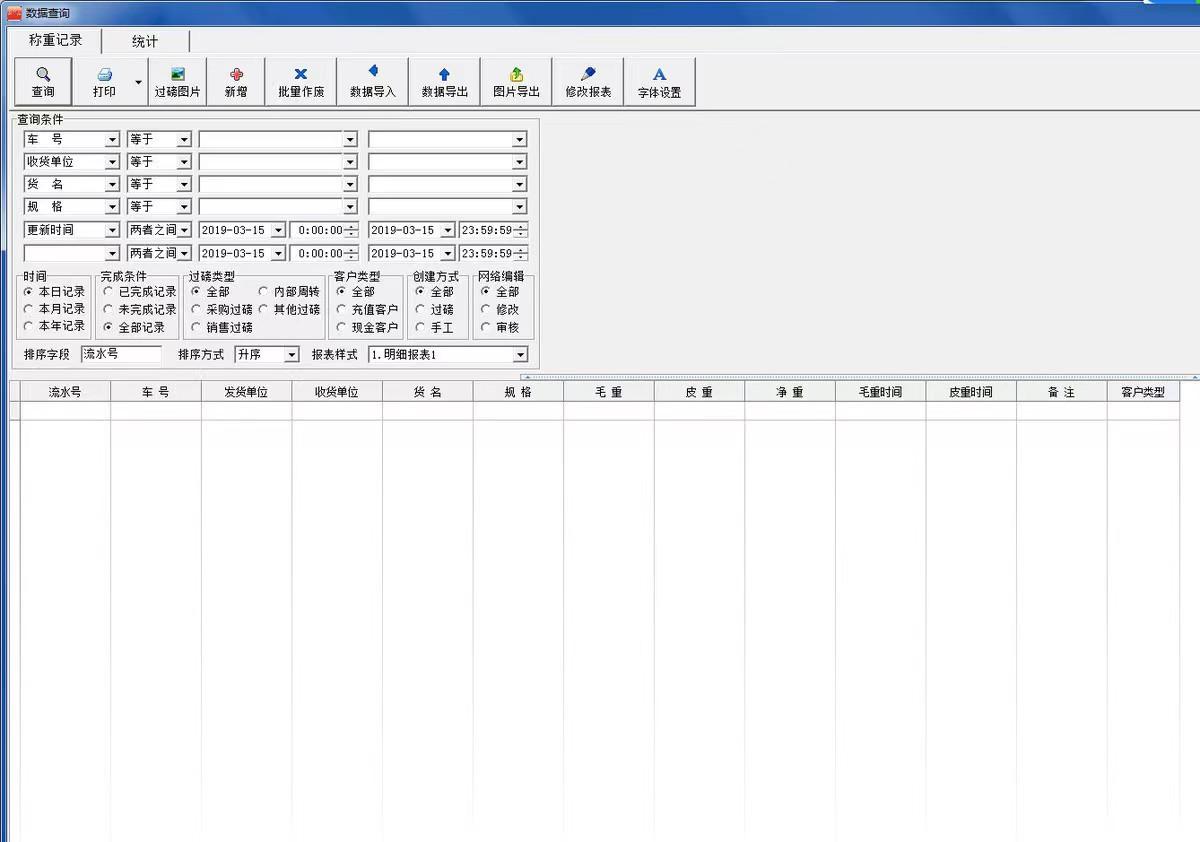Open start date picker in 更新时间 row
Screen dimensions: 1200x842
pos(278,230)
